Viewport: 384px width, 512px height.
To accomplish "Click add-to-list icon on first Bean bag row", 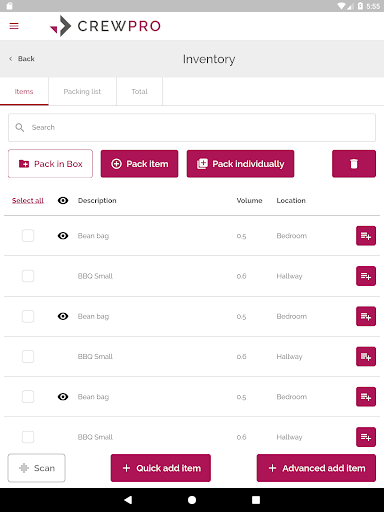I will click(x=366, y=236).
